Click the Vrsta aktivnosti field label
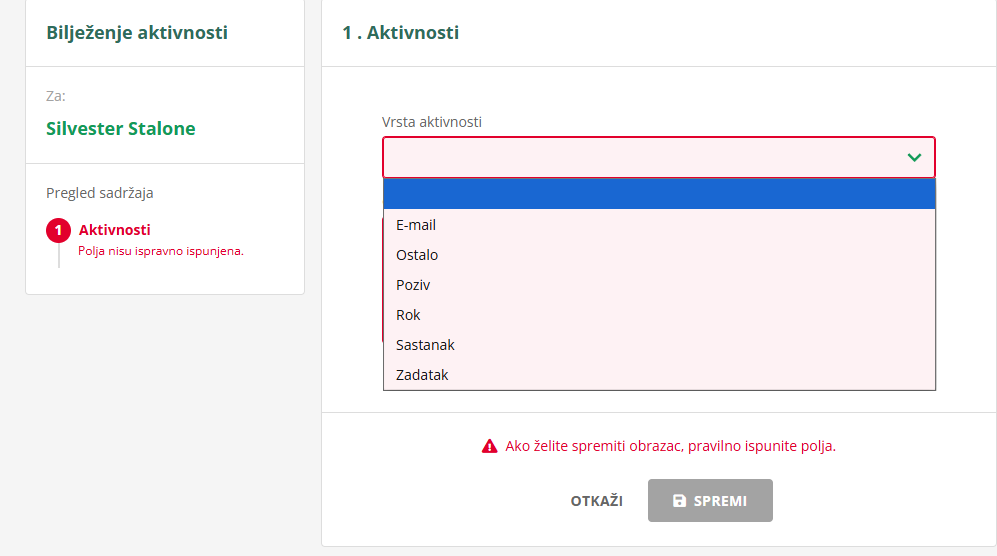Screen dimensions: 997x556 tap(432, 122)
